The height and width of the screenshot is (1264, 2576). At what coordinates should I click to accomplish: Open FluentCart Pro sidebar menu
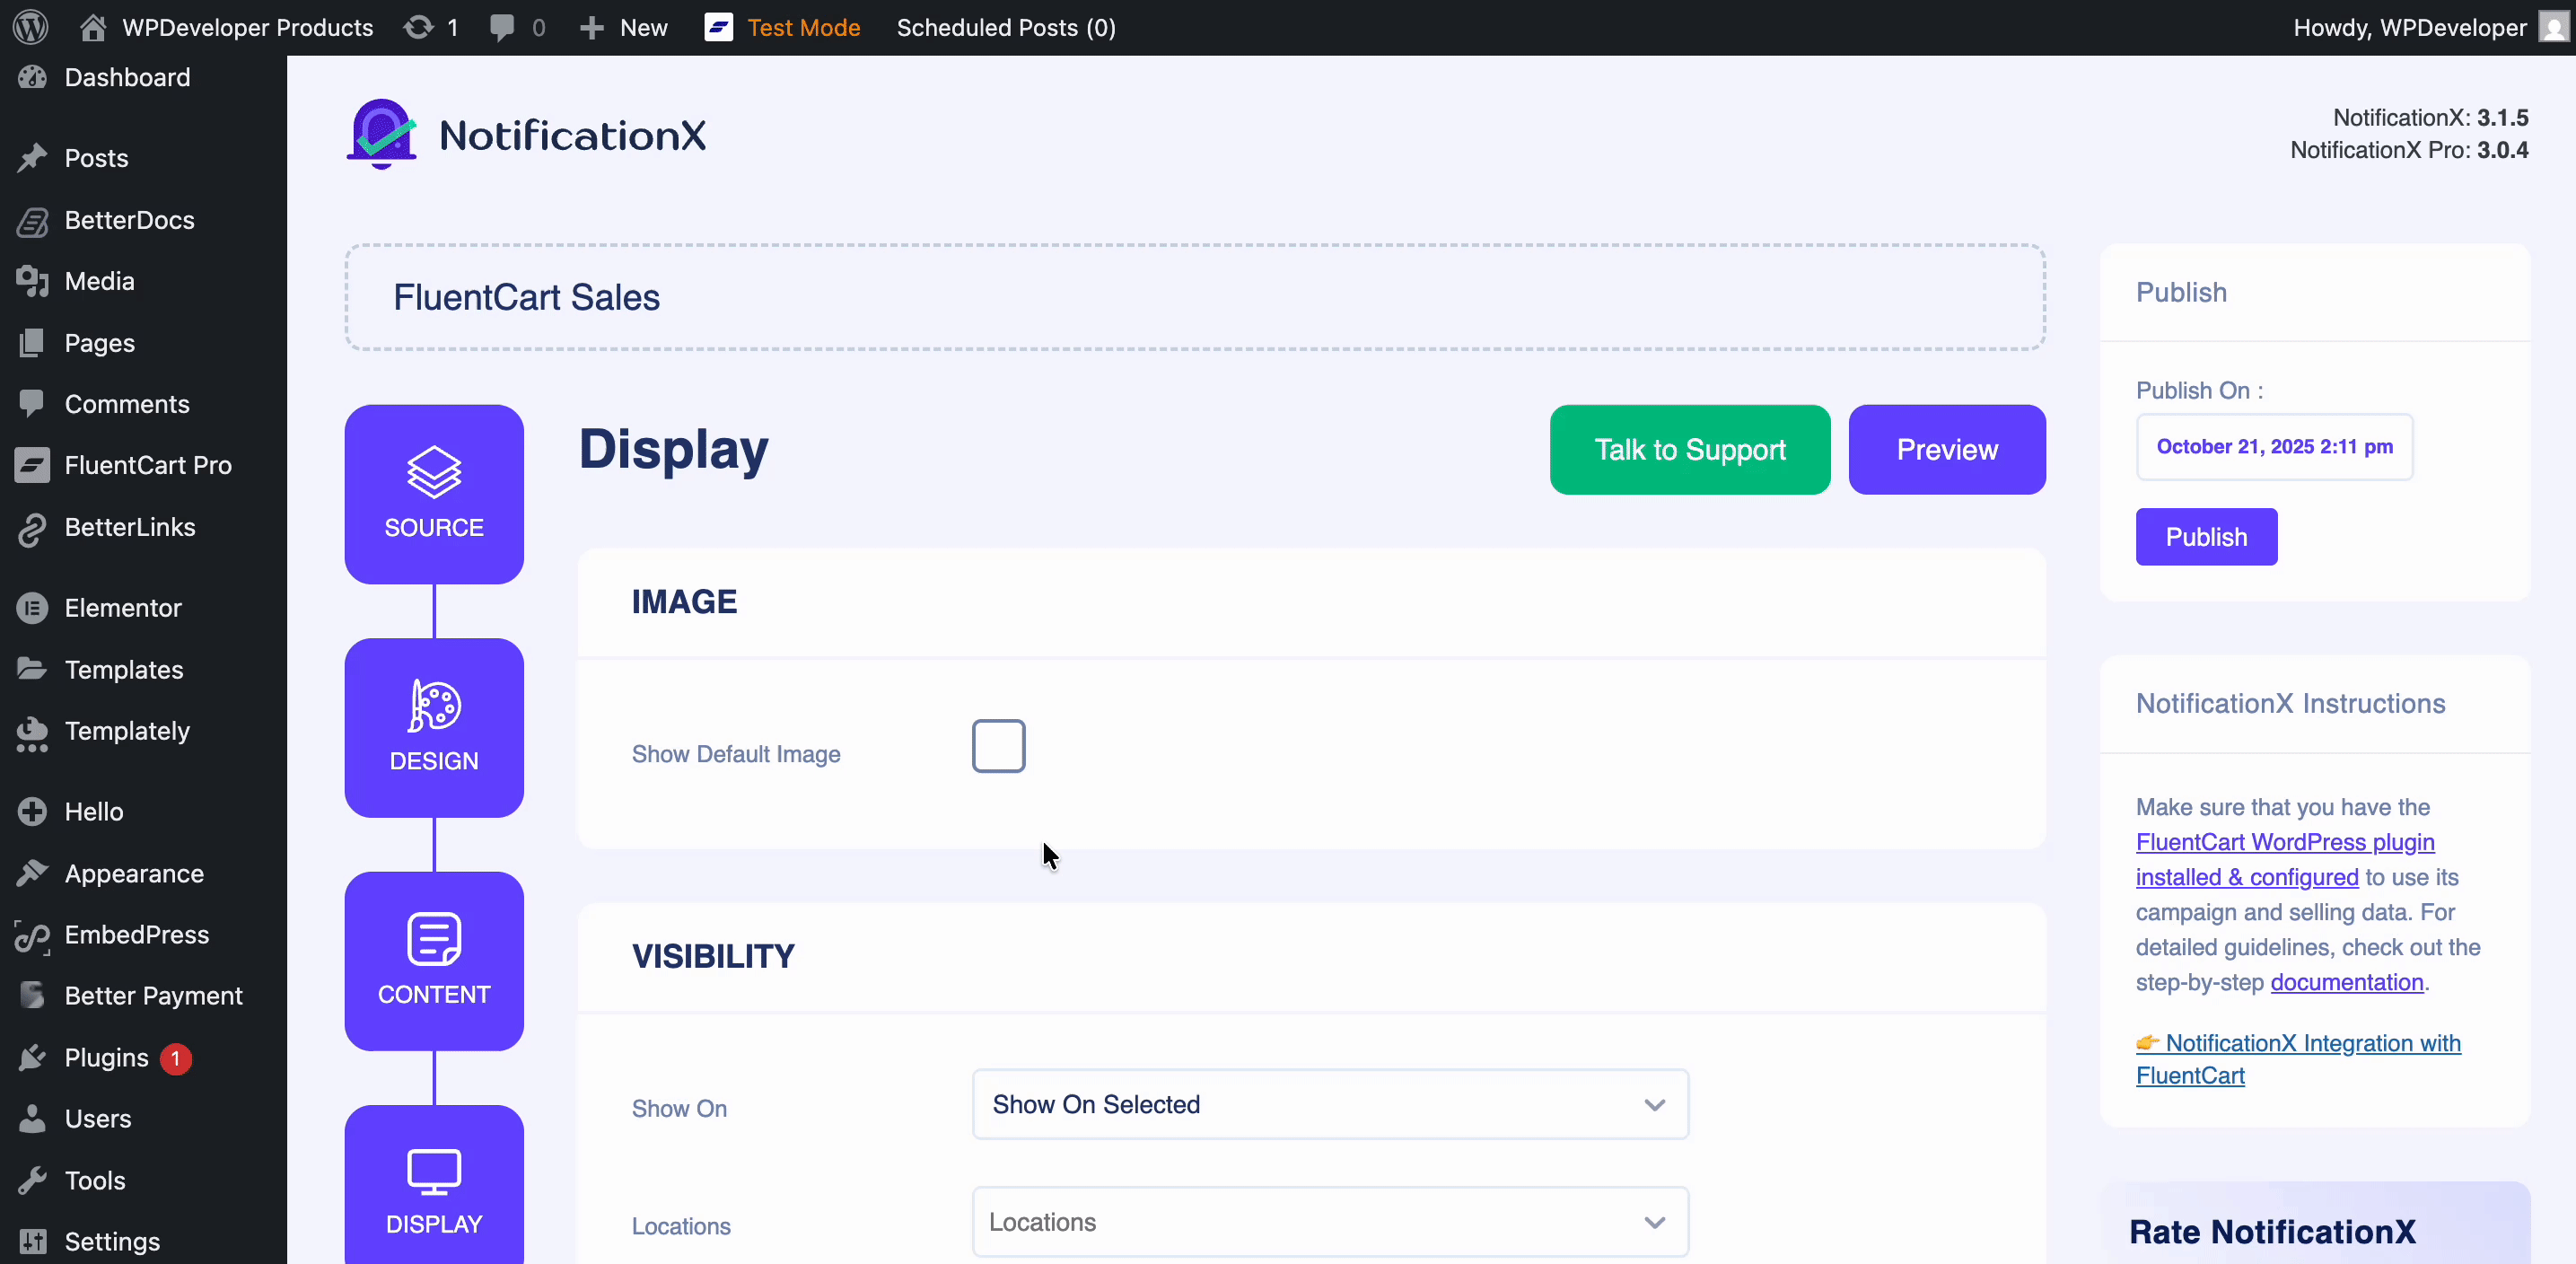[147, 465]
